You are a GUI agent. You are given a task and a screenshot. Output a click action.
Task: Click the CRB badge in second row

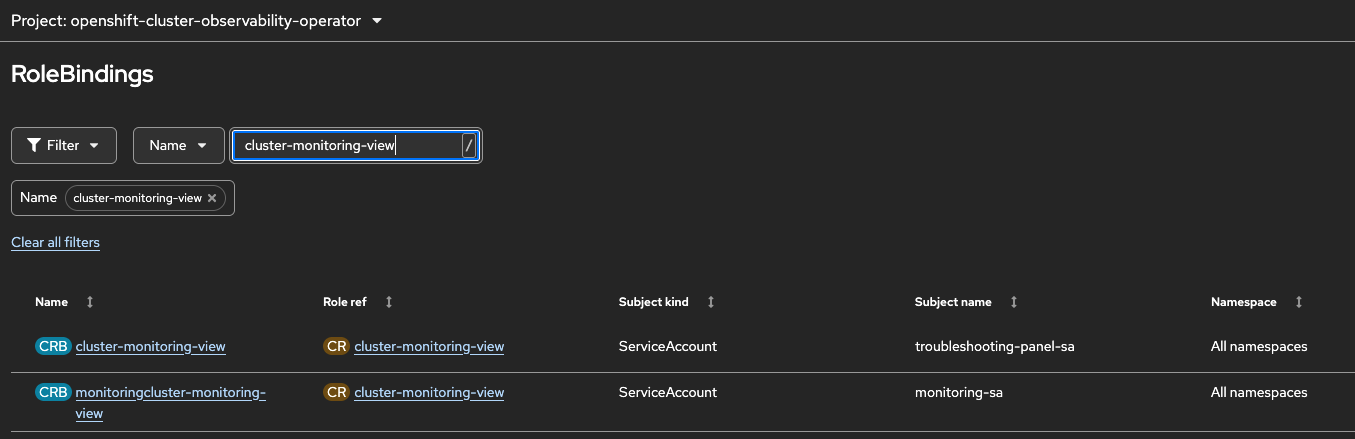[x=53, y=393]
